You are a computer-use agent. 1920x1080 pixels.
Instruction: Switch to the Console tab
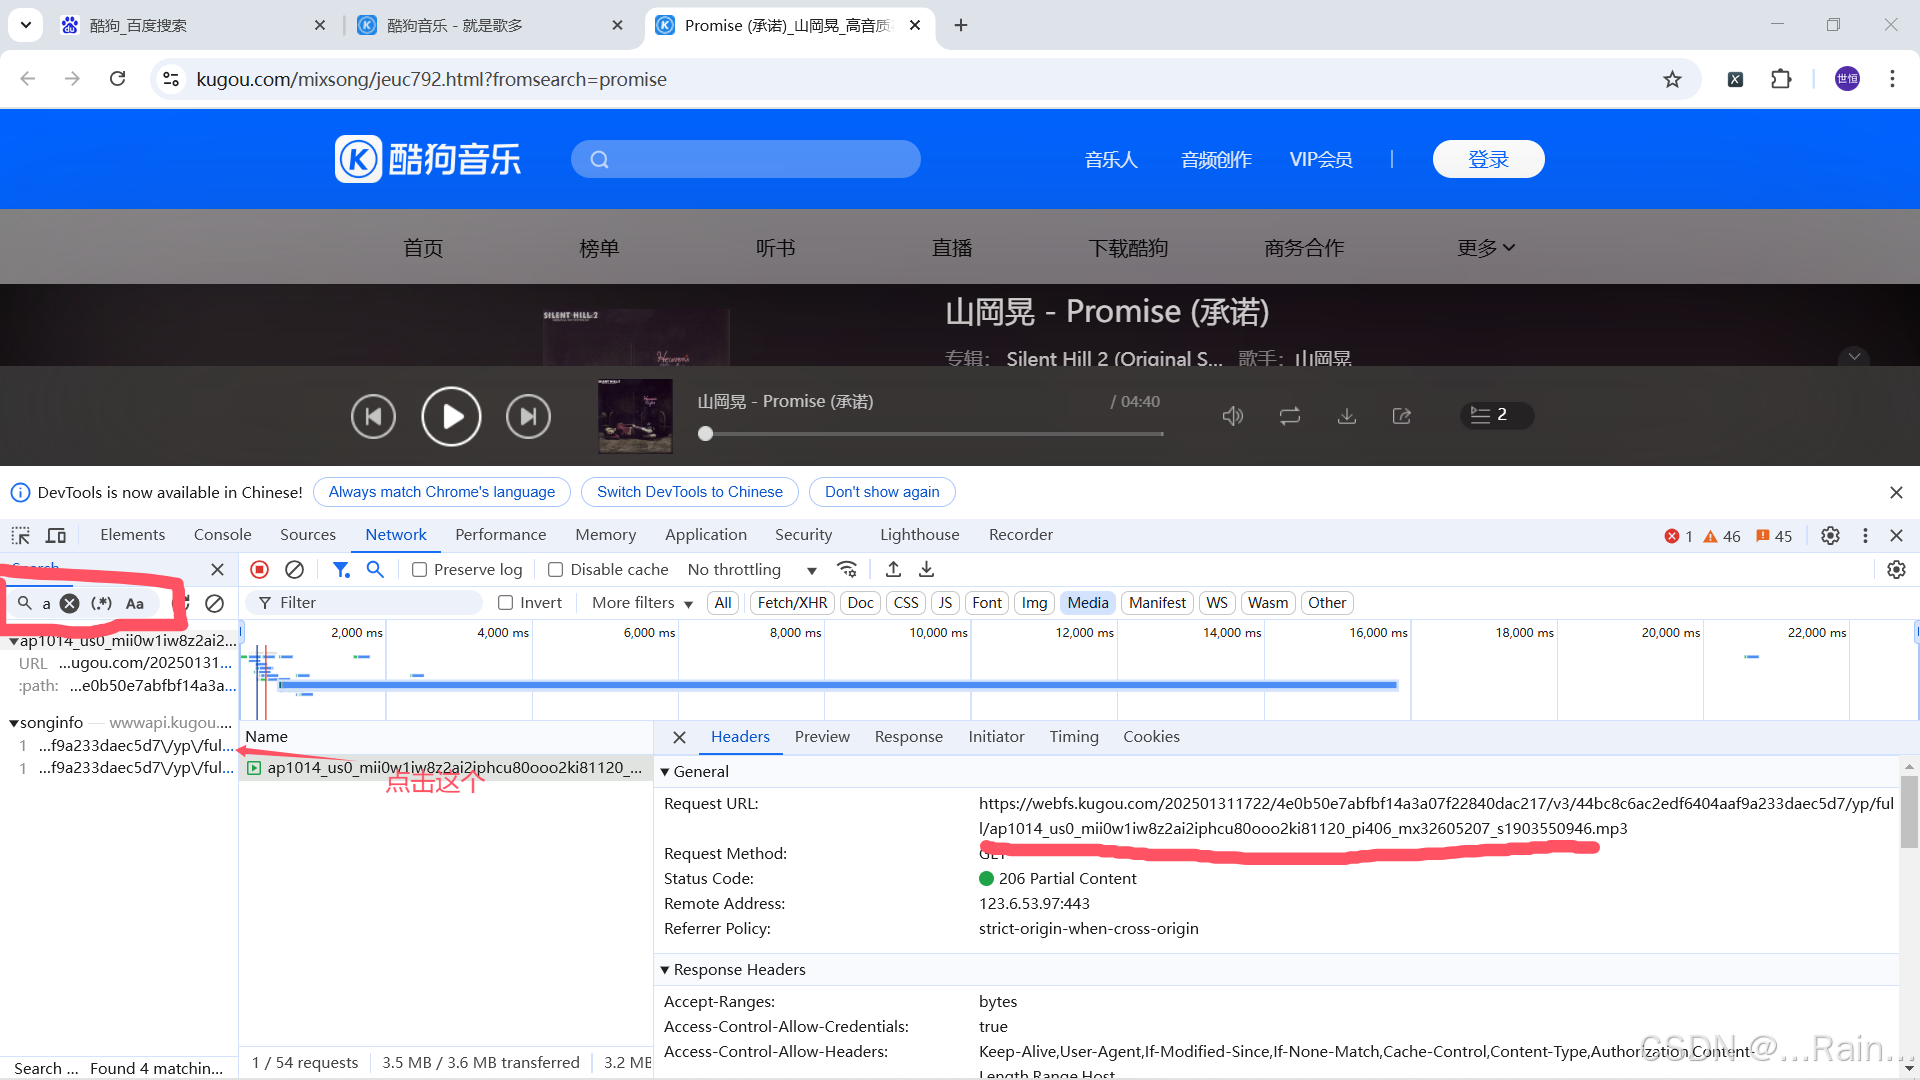coord(222,535)
